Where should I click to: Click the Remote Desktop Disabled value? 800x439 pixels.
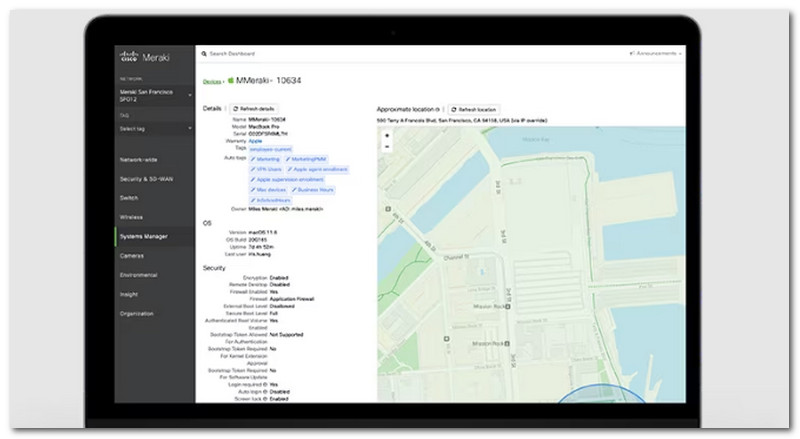(x=280, y=285)
